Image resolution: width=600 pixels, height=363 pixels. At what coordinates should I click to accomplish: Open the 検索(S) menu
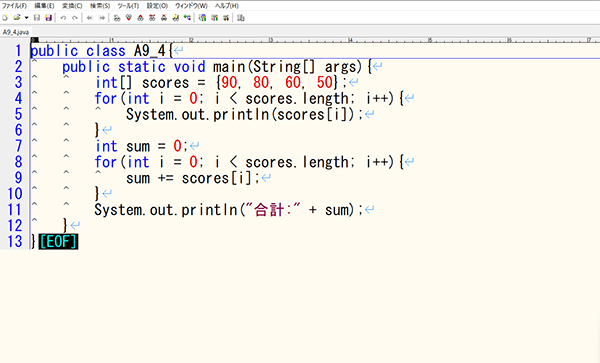click(100, 6)
